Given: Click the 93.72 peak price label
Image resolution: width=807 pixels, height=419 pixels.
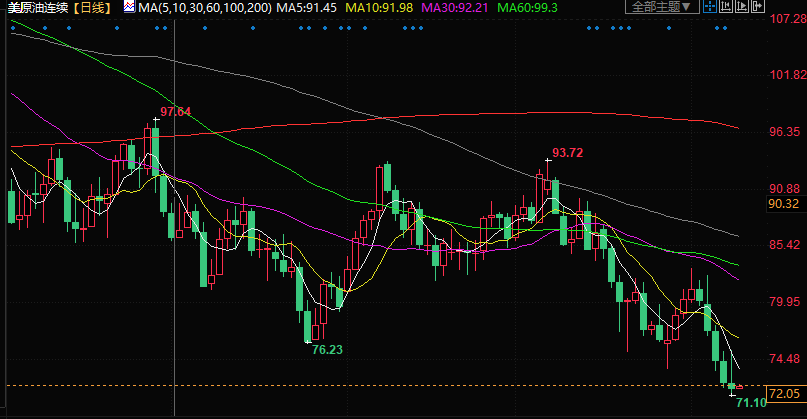Looking at the screenshot, I should click(x=566, y=153).
